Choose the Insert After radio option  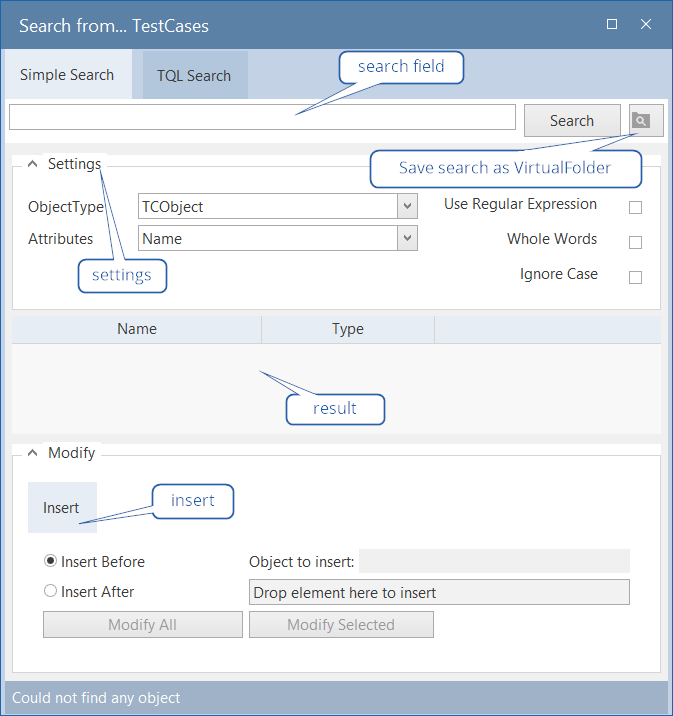pos(51,591)
